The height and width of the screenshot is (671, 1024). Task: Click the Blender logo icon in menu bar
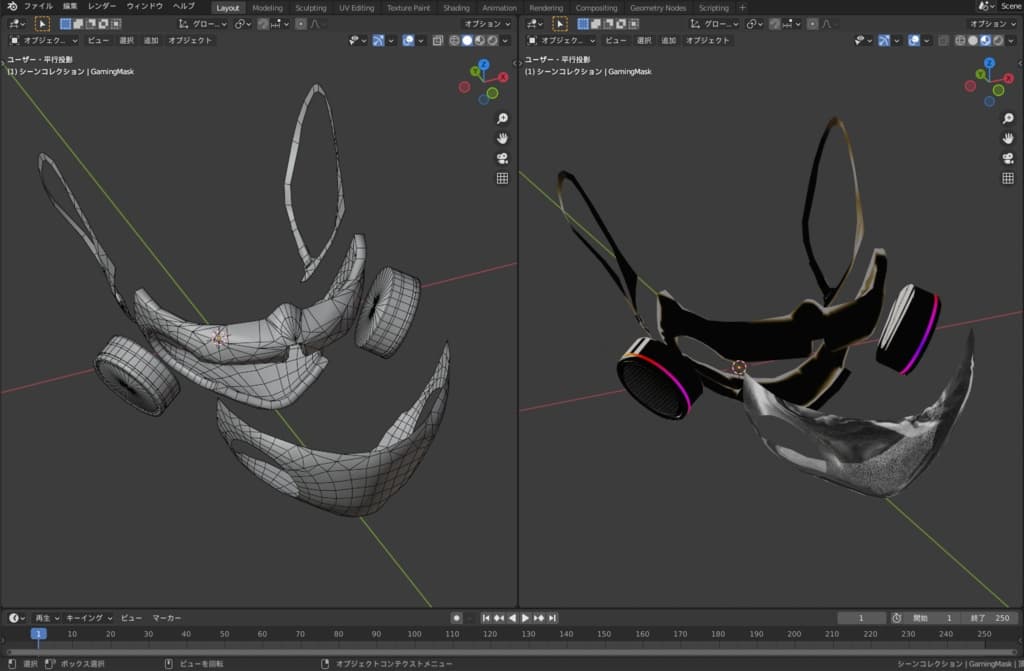(12, 7)
